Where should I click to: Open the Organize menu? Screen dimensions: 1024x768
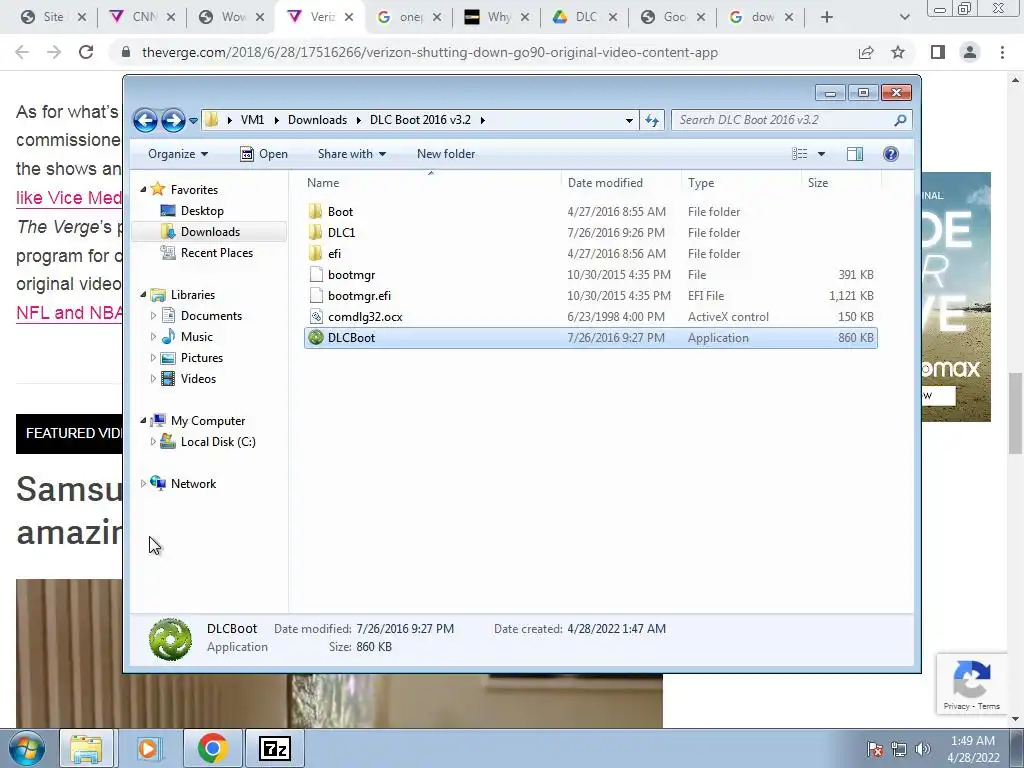click(x=178, y=154)
